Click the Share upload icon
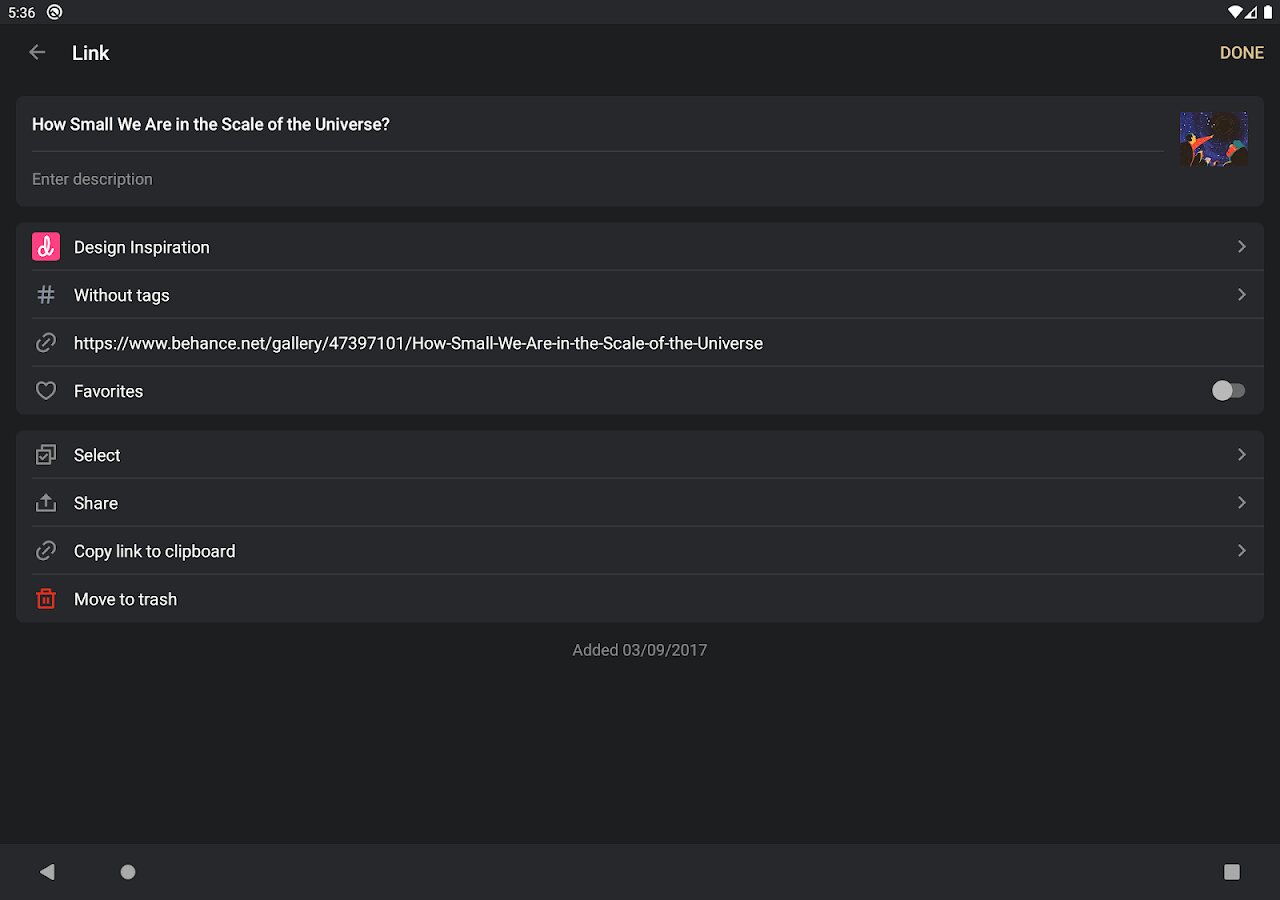 tap(46, 503)
